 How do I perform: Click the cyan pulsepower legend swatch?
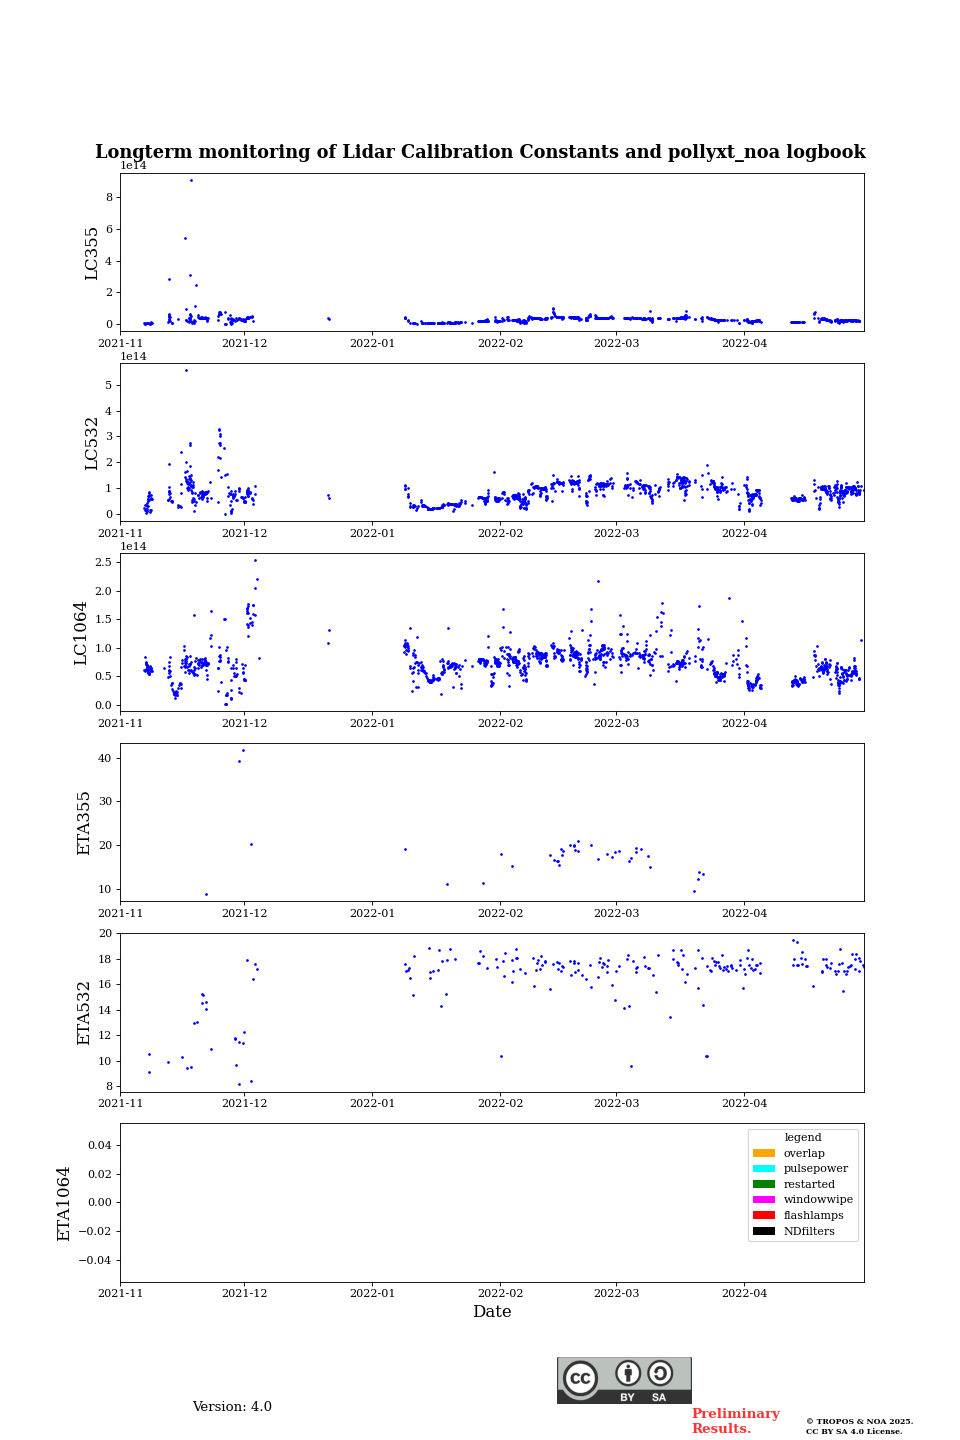pos(764,1169)
